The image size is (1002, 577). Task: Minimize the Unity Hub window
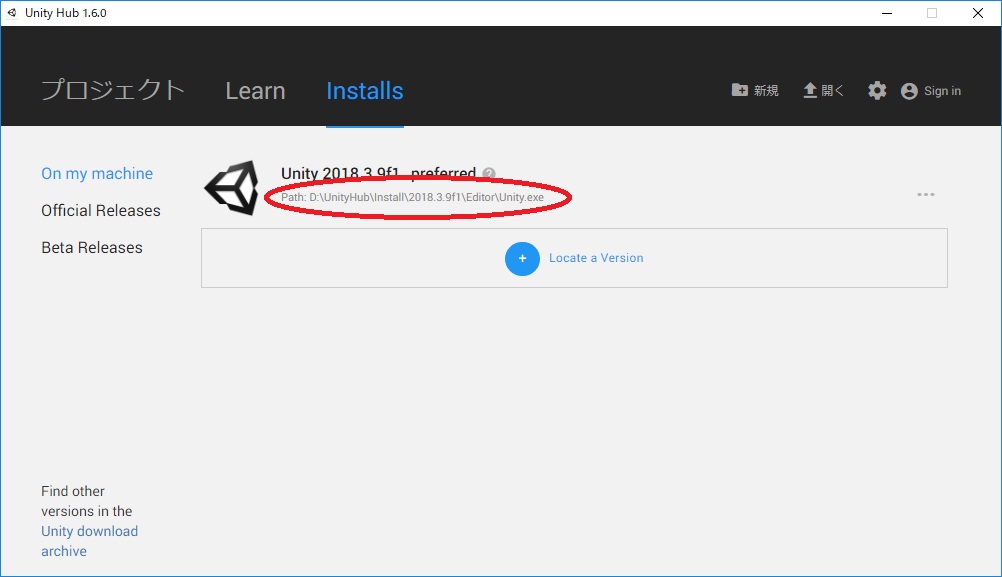click(x=887, y=13)
